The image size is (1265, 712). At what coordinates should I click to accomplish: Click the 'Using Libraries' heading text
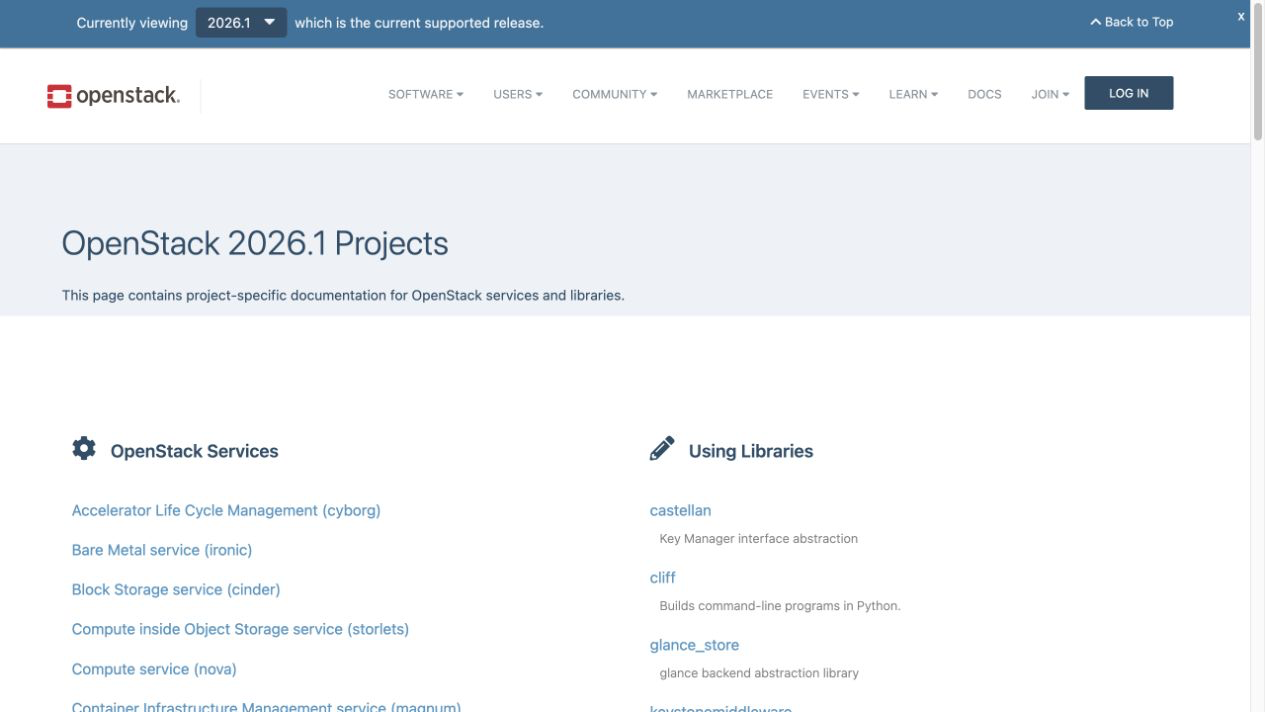[x=751, y=451]
